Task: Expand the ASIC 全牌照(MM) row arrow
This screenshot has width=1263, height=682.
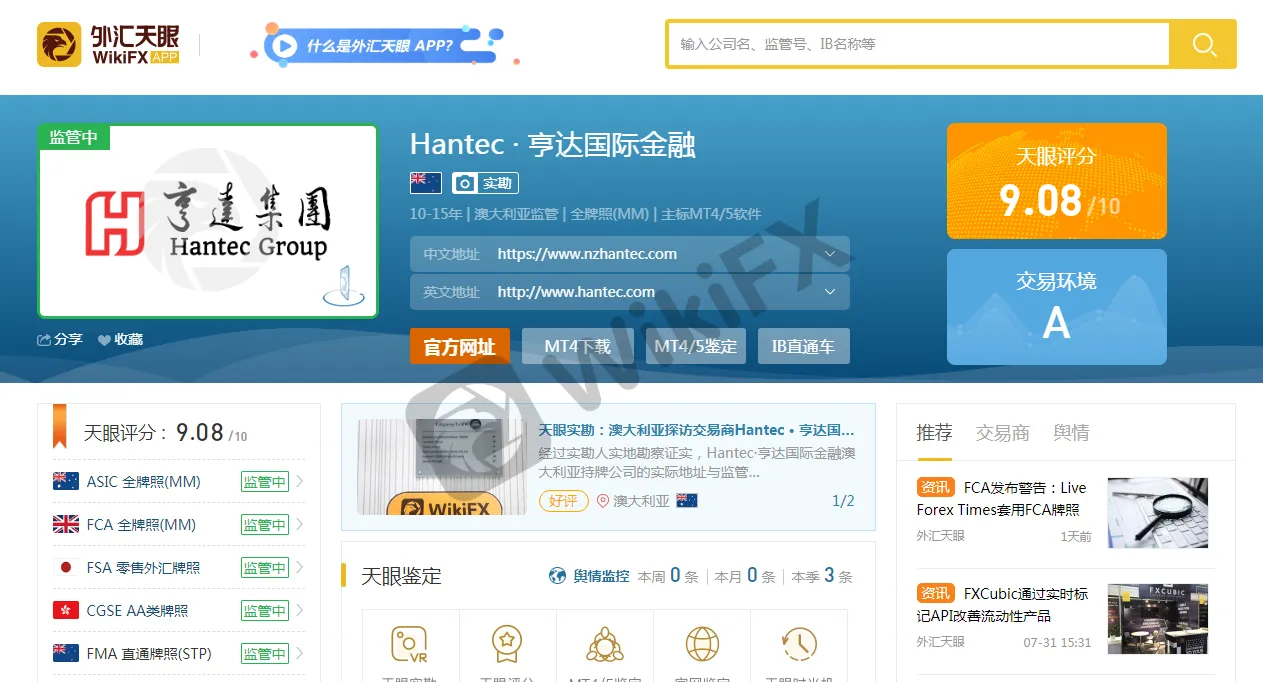Action: pyautogui.click(x=299, y=482)
